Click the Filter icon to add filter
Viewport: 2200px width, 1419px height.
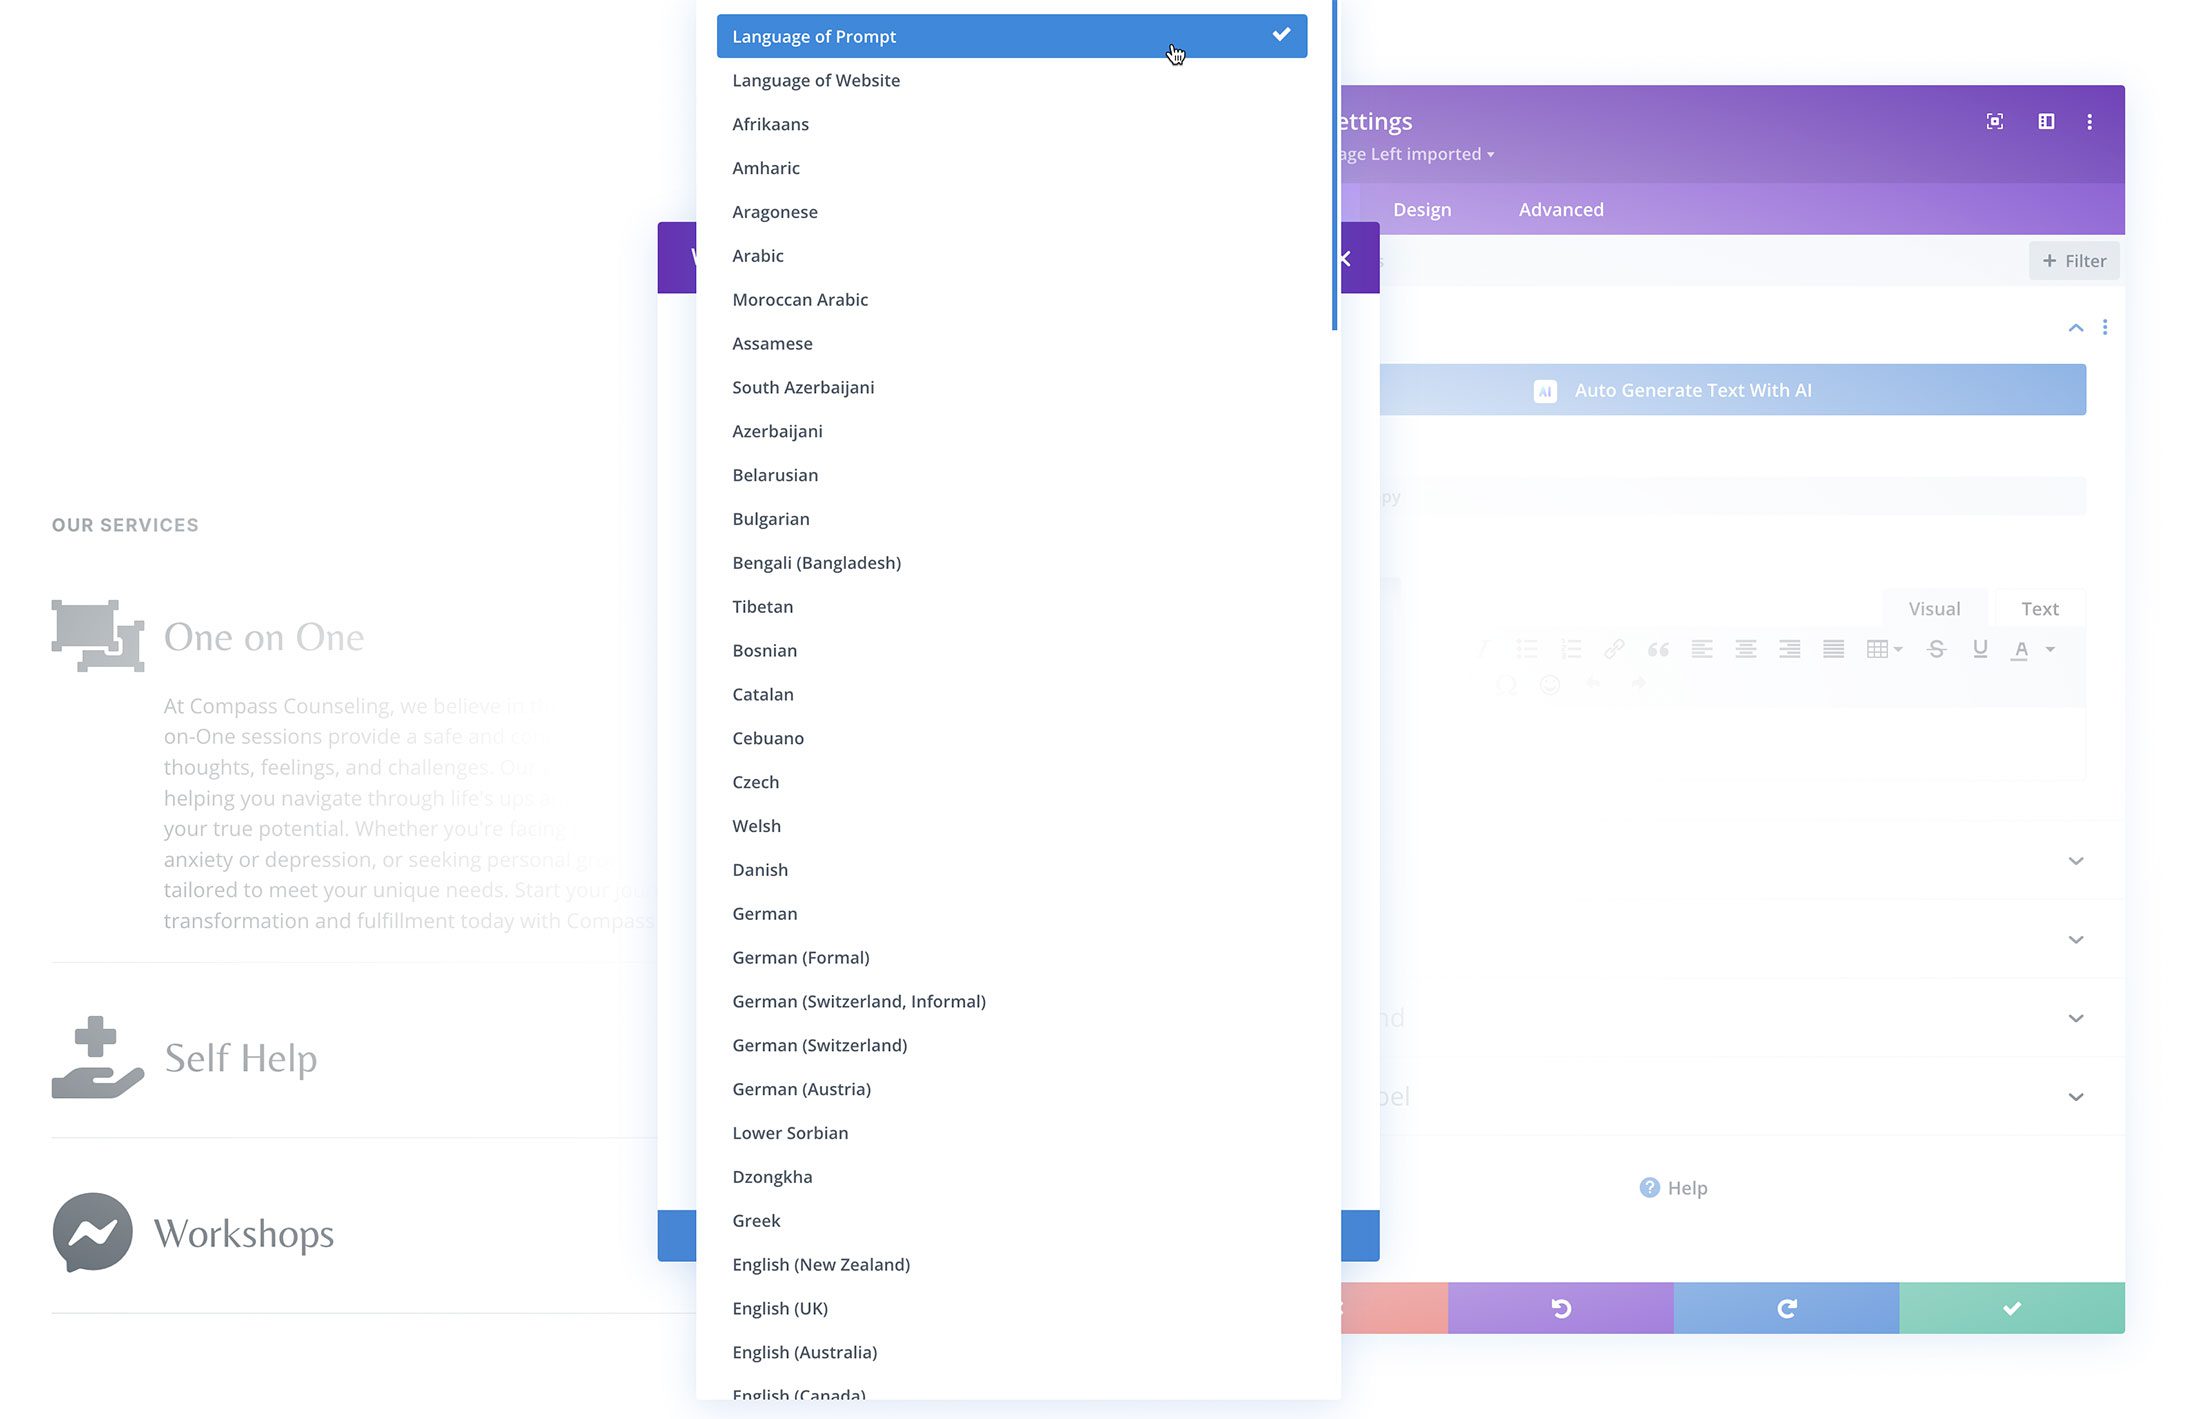click(2073, 260)
